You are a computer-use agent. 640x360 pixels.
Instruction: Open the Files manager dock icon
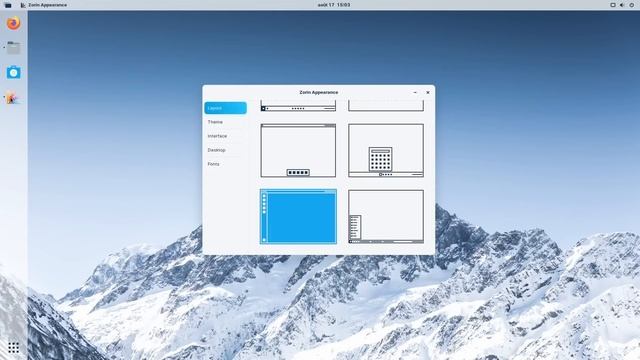coord(13,48)
